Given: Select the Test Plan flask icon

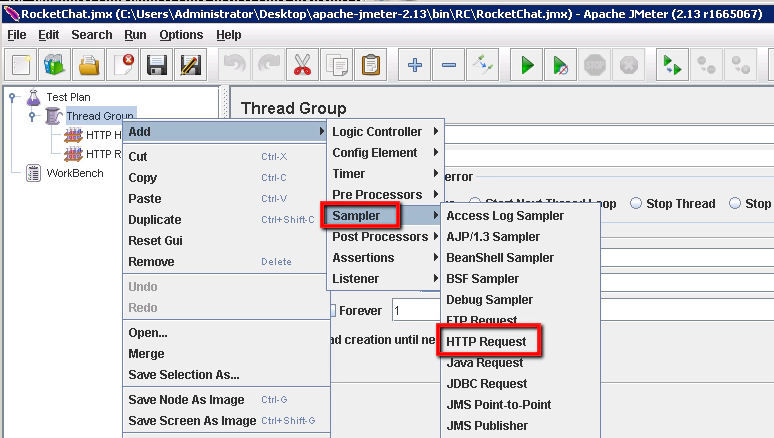Looking at the screenshot, I should pos(34,97).
